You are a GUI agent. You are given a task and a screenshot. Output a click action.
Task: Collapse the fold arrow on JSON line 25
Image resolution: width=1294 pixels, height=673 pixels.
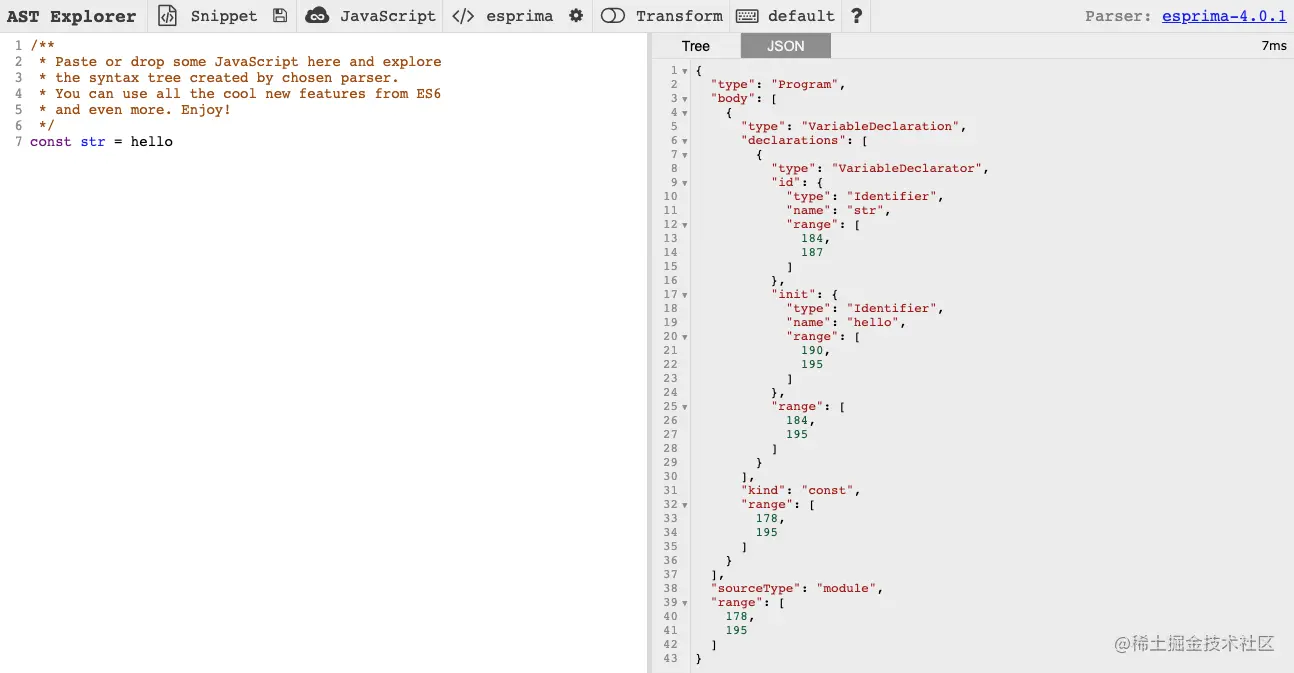[684, 407]
